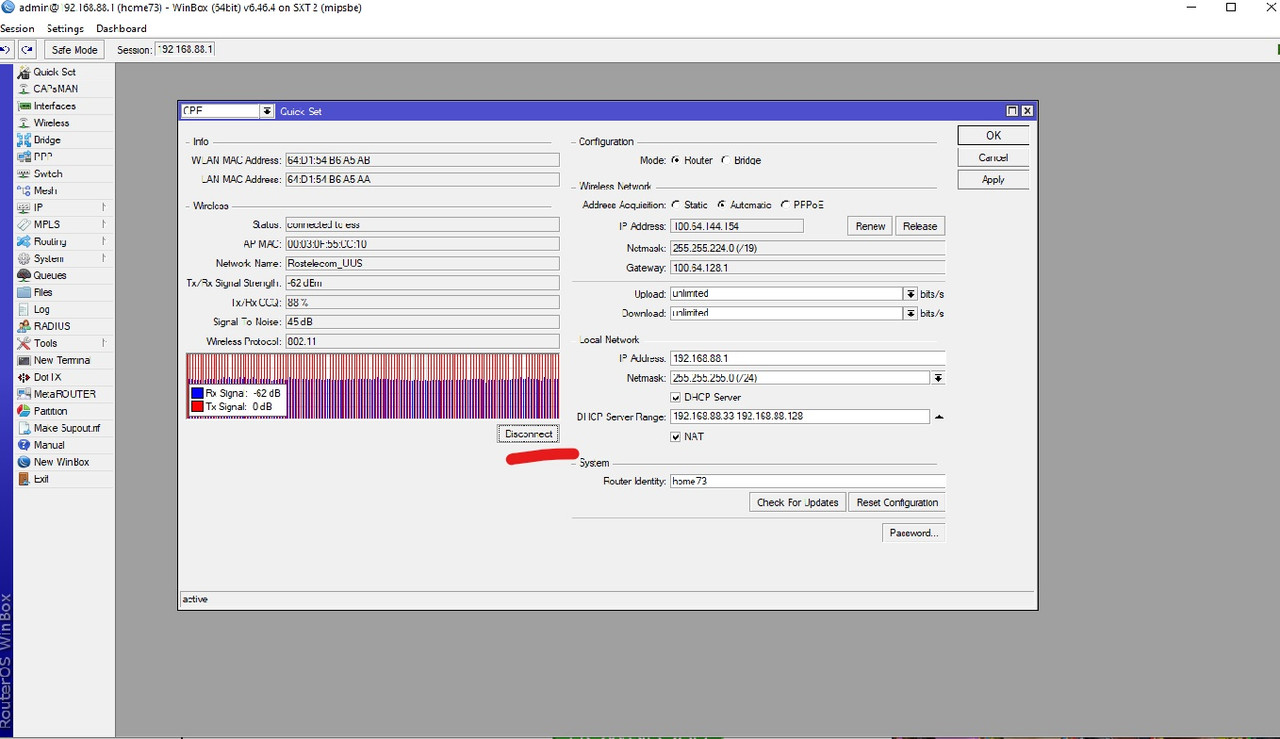
Task: Open the Dashboard menu
Action: [x=121, y=28]
